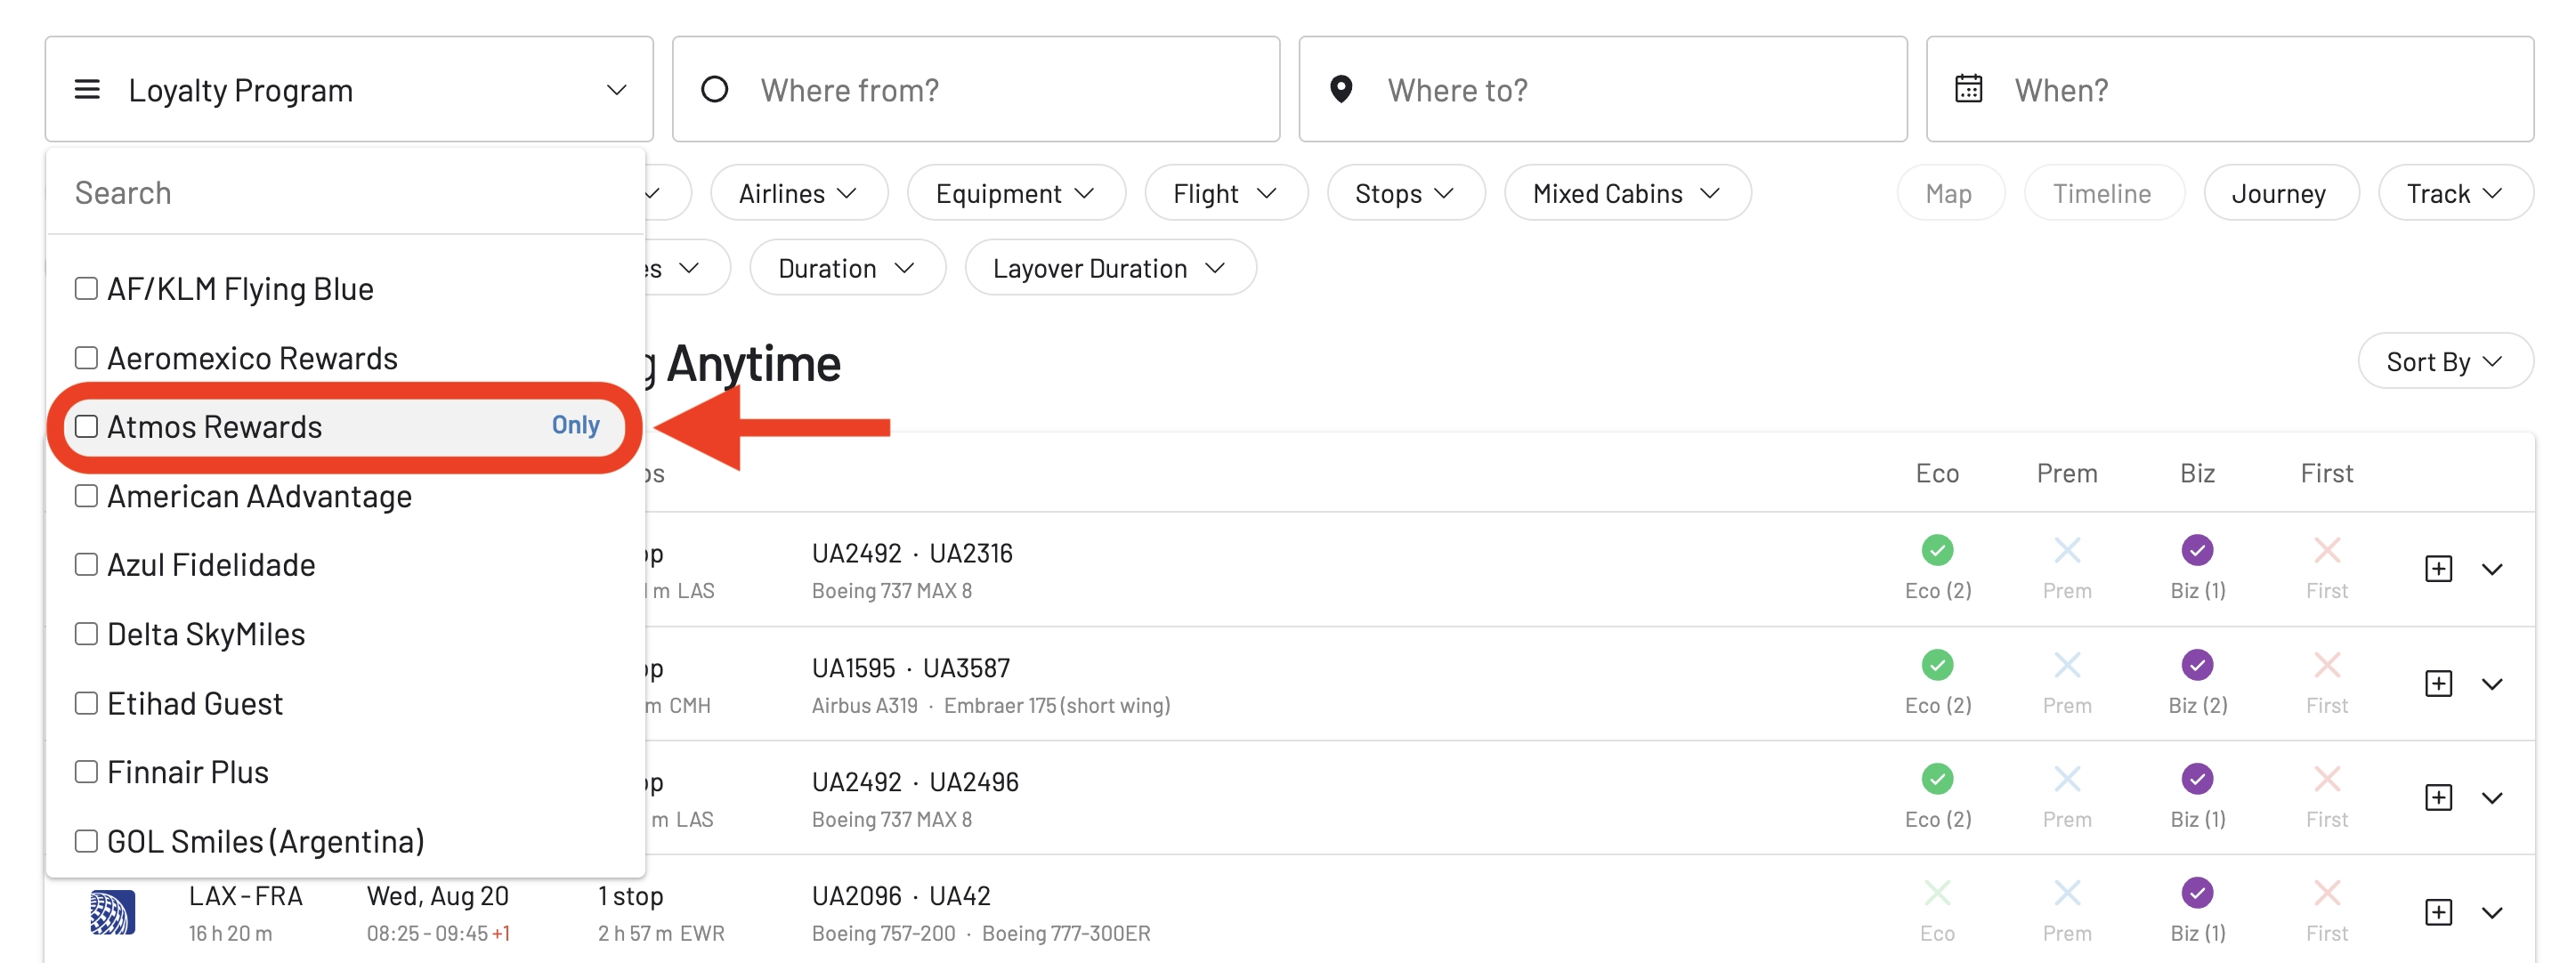This screenshot has height=963, width=2576.
Task: Expand details chevron on UA2492 · UA2496 row
Action: tap(2492, 799)
